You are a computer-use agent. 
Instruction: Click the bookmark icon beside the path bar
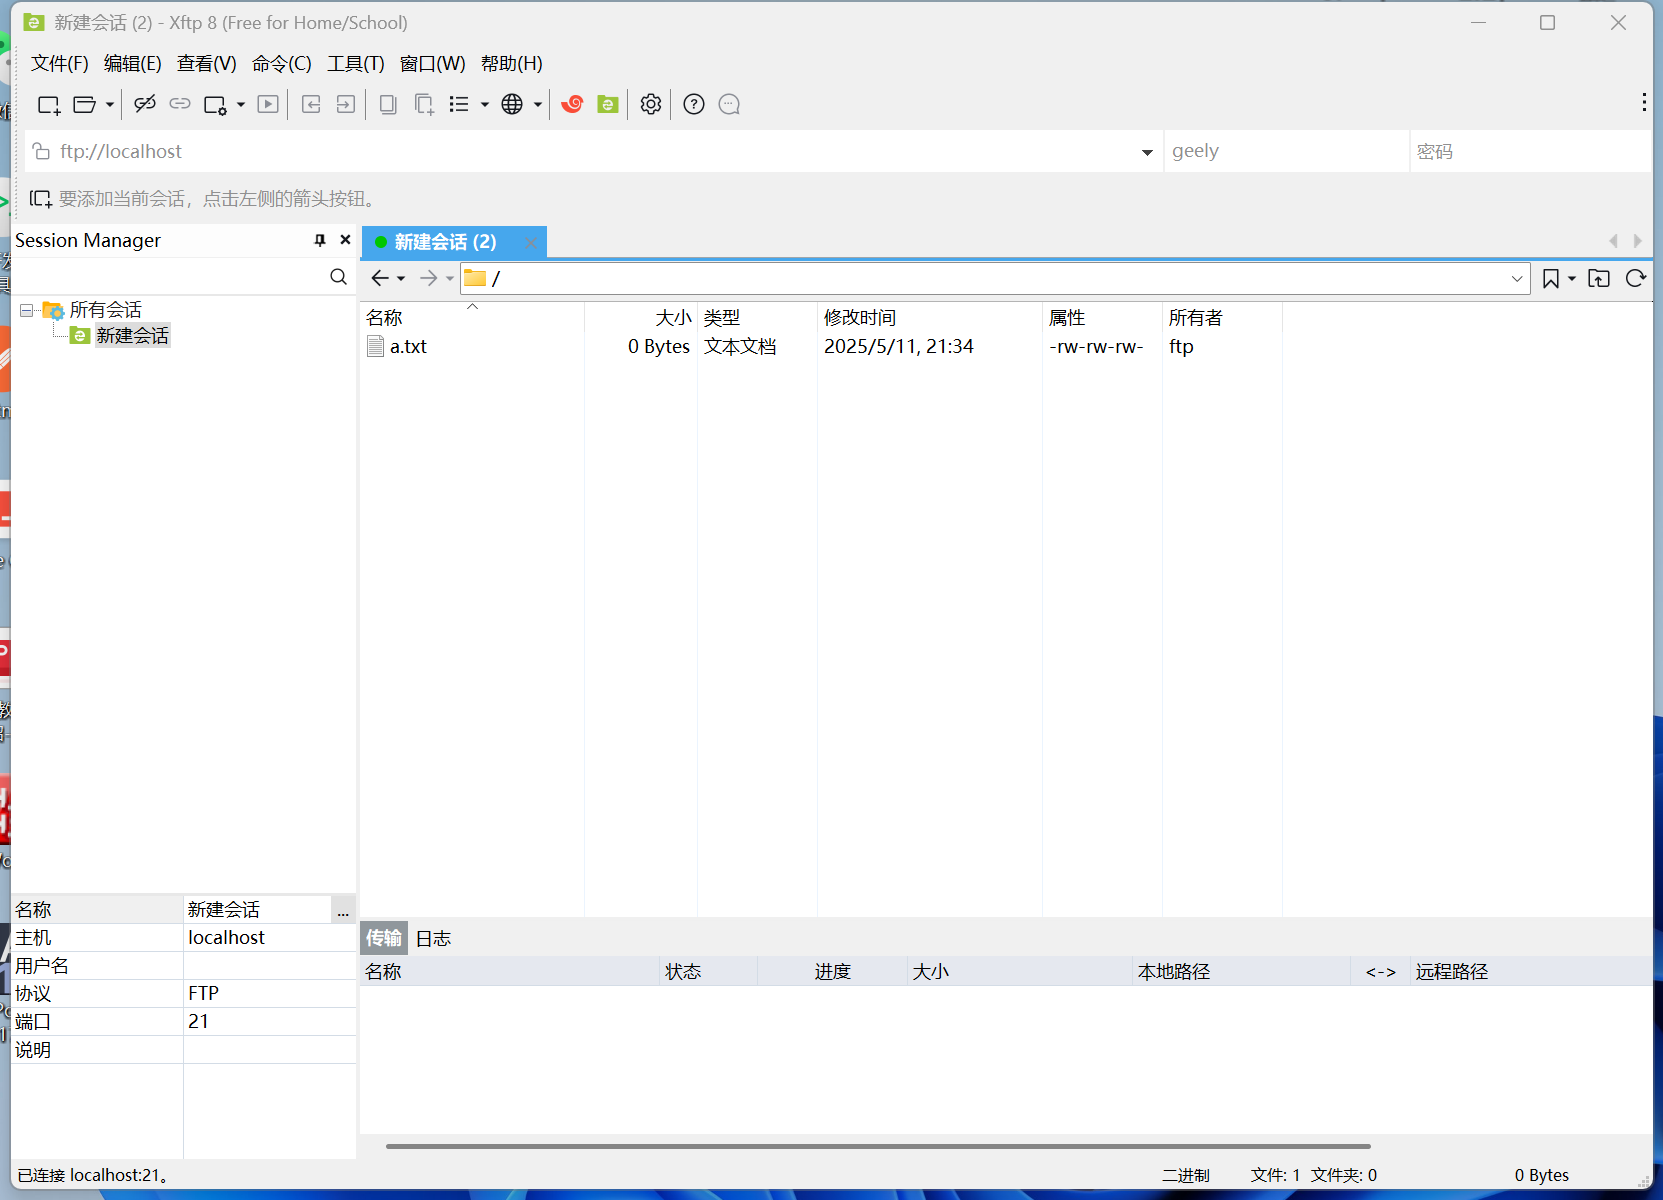click(1551, 278)
